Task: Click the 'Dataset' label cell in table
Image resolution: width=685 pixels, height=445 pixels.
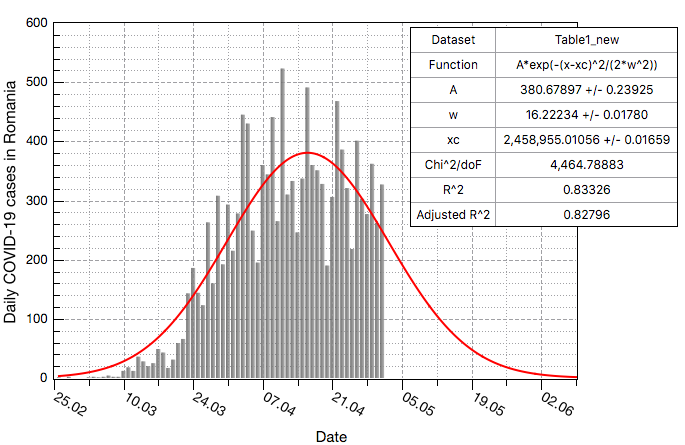Action: pos(453,40)
